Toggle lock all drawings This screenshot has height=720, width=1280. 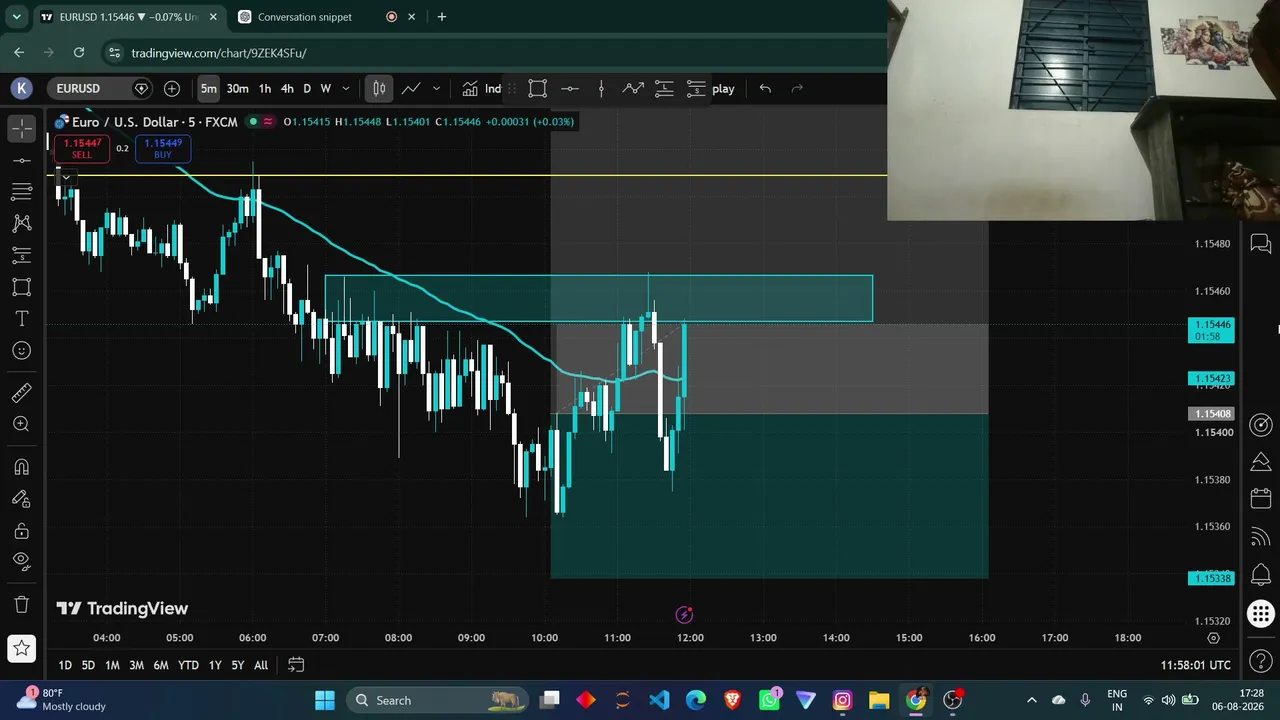pyautogui.click(x=21, y=531)
